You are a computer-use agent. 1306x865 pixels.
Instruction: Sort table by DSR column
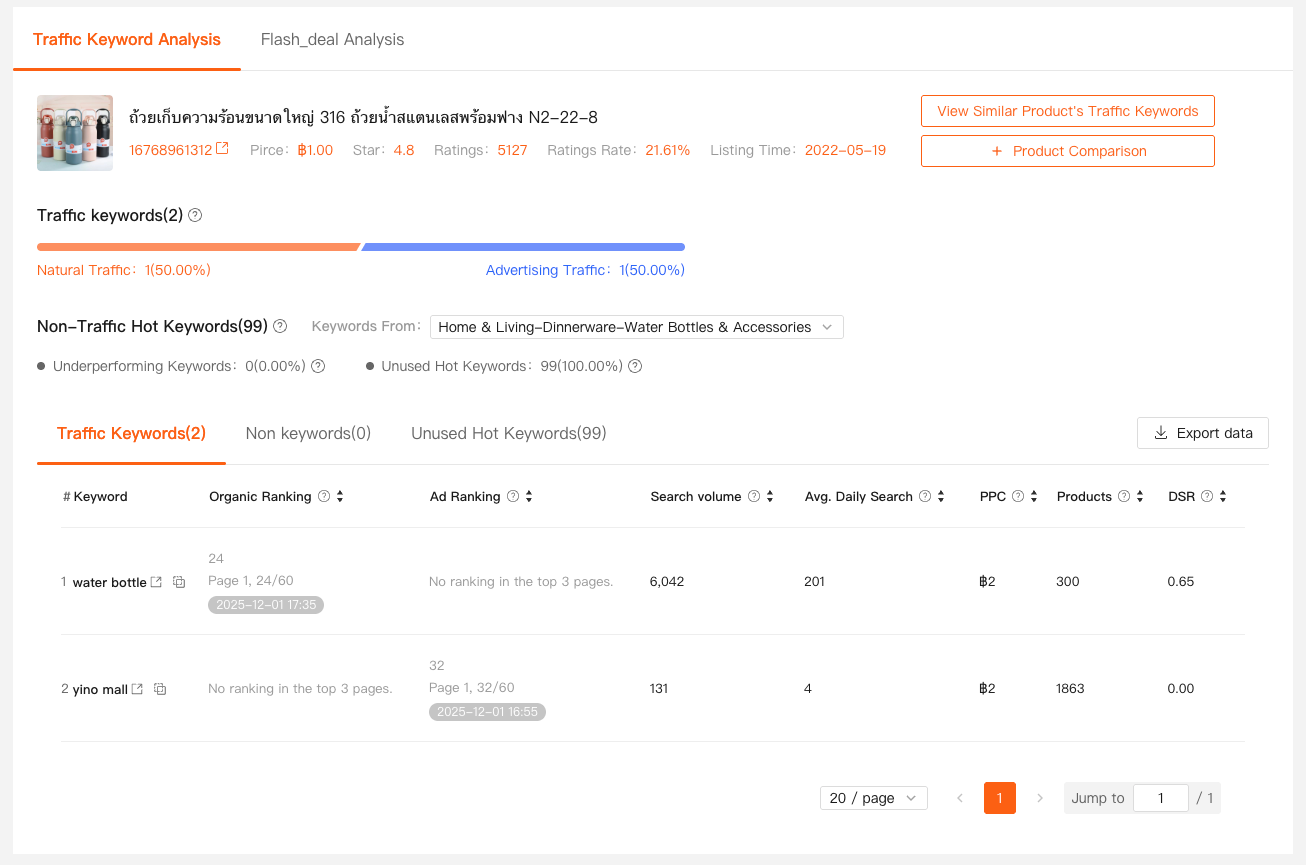tap(1223, 497)
